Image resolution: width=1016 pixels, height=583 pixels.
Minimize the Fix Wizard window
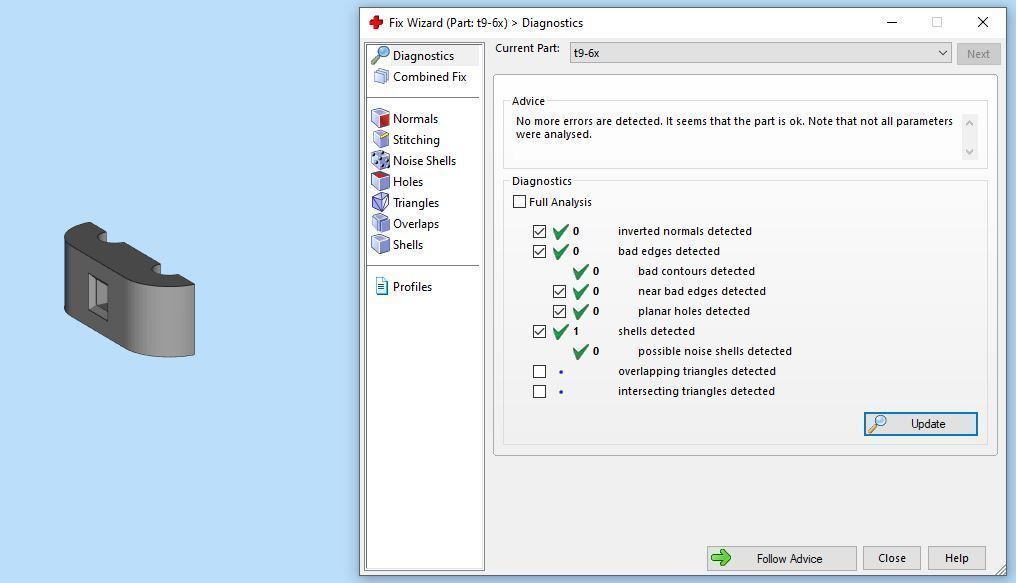[892, 23]
